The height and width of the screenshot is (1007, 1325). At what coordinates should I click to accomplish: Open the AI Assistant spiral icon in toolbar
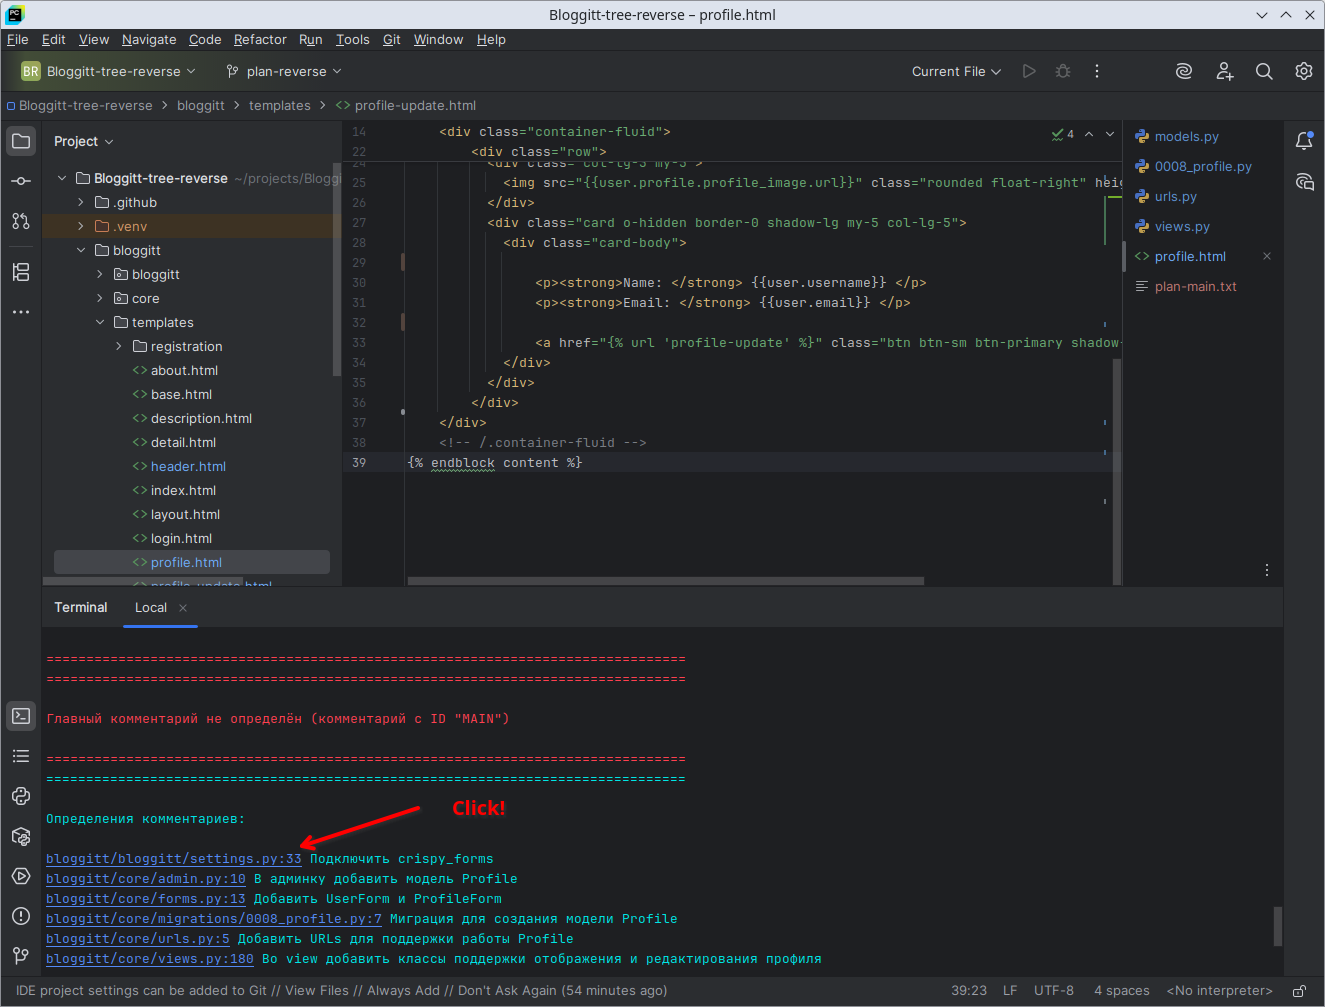[x=1184, y=71]
